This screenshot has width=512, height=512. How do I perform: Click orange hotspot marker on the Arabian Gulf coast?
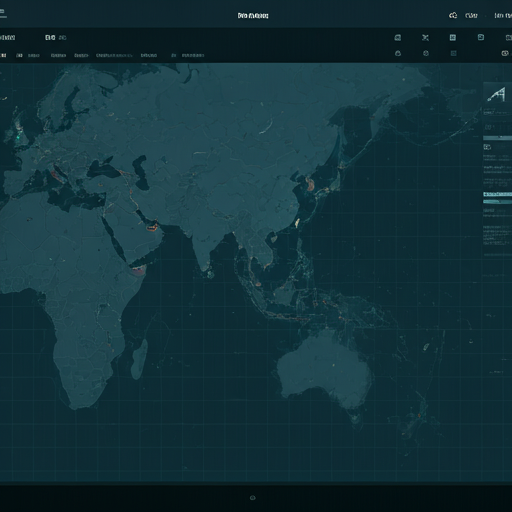(x=152, y=227)
